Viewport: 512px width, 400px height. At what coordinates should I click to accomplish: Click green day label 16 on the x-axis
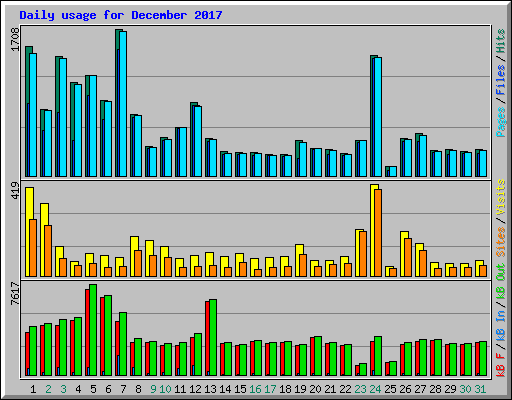[x=255, y=389]
